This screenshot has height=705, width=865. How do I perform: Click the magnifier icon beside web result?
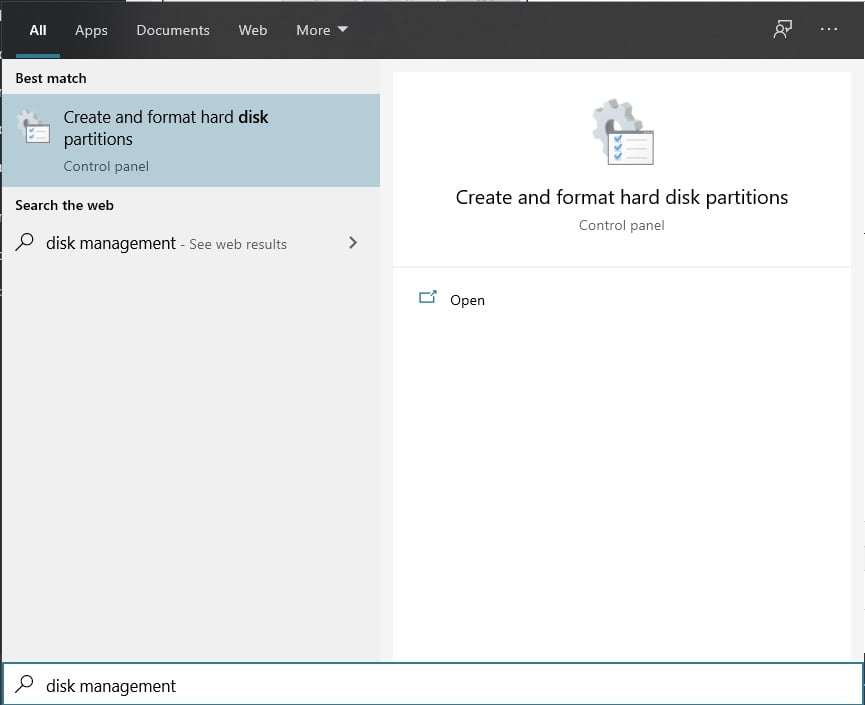(24, 242)
